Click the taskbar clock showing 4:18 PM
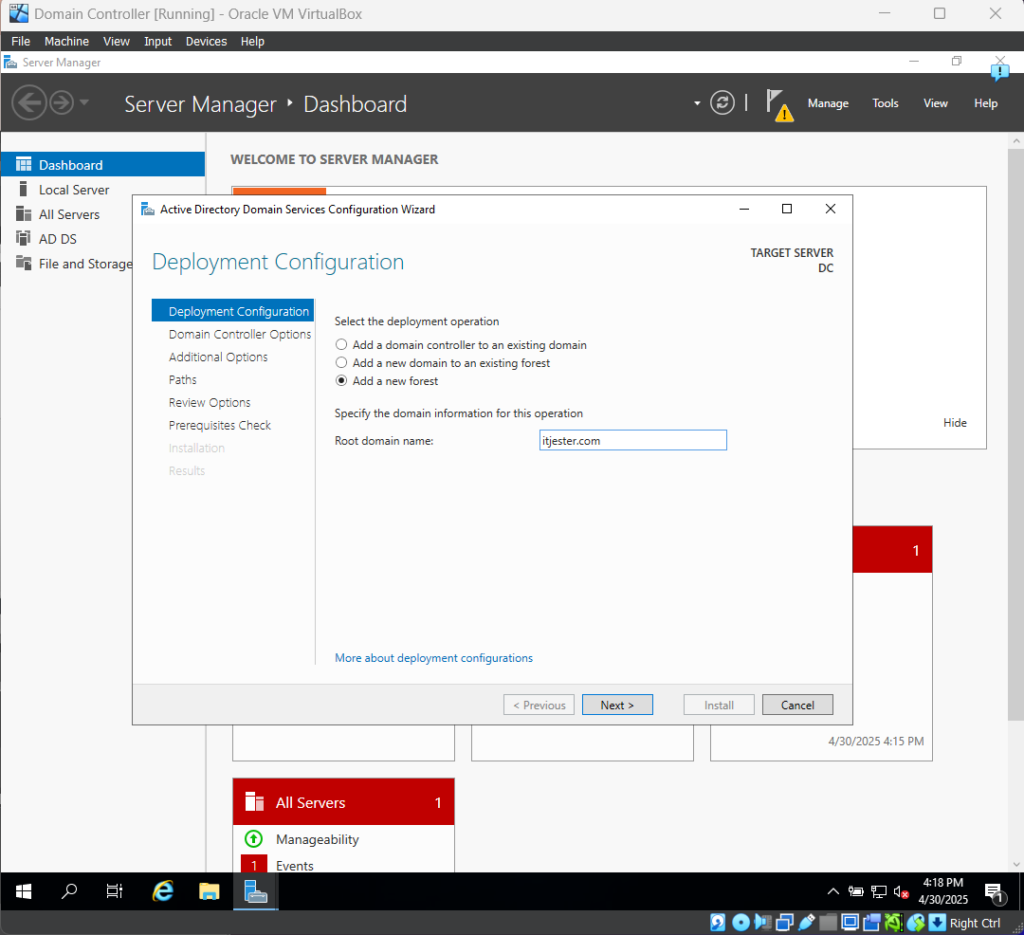 pos(943,891)
